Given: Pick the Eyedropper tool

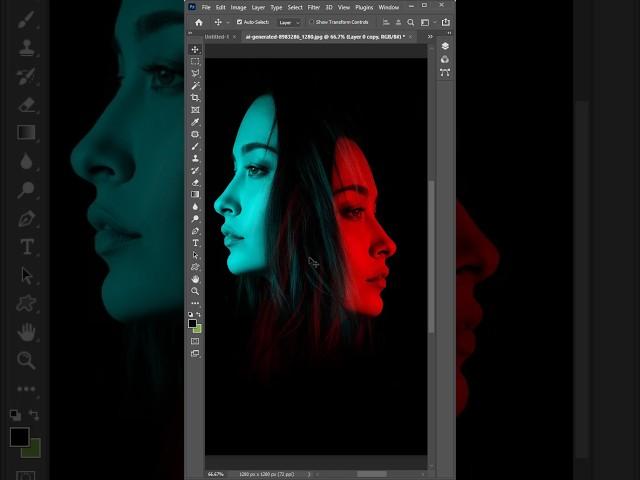Looking at the screenshot, I should pos(195,122).
